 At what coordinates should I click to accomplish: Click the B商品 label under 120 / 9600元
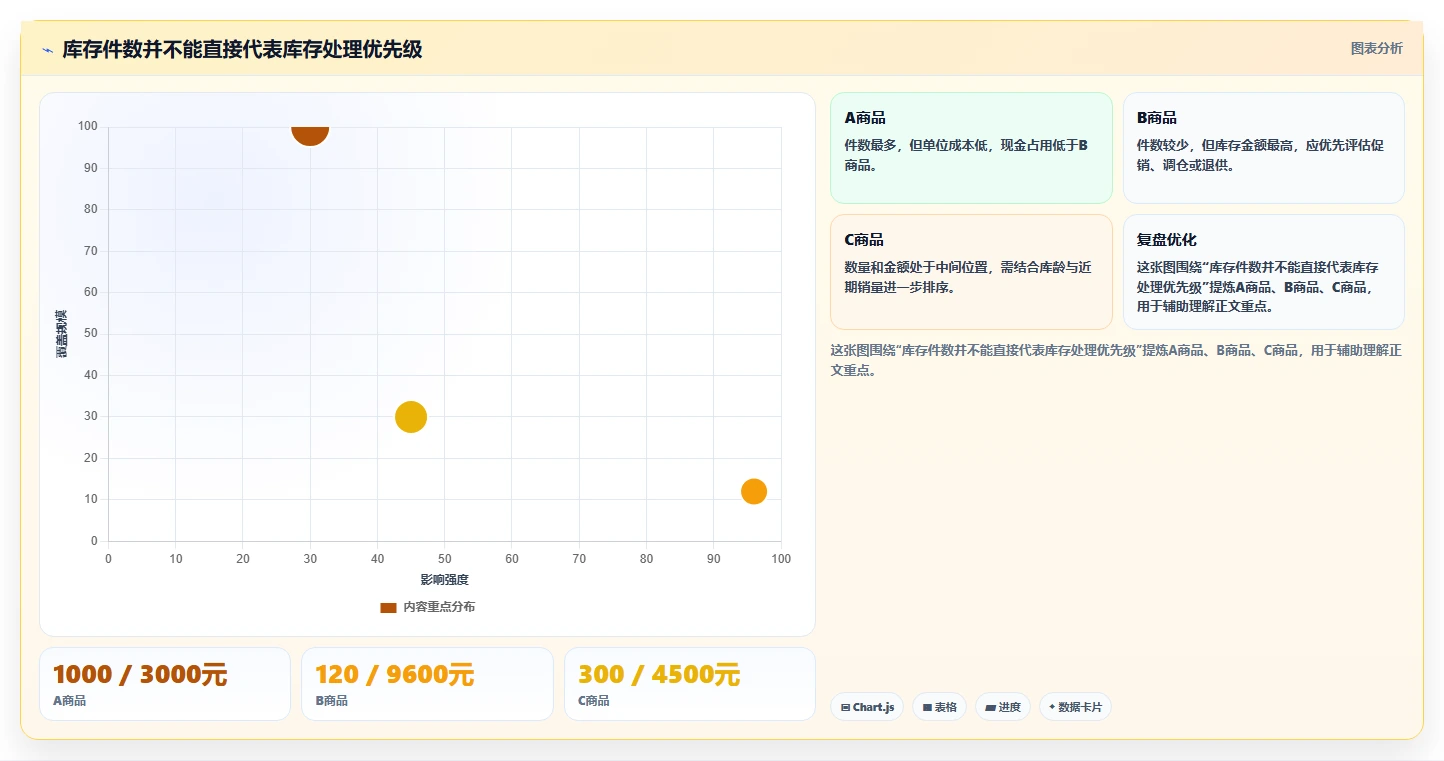point(332,701)
